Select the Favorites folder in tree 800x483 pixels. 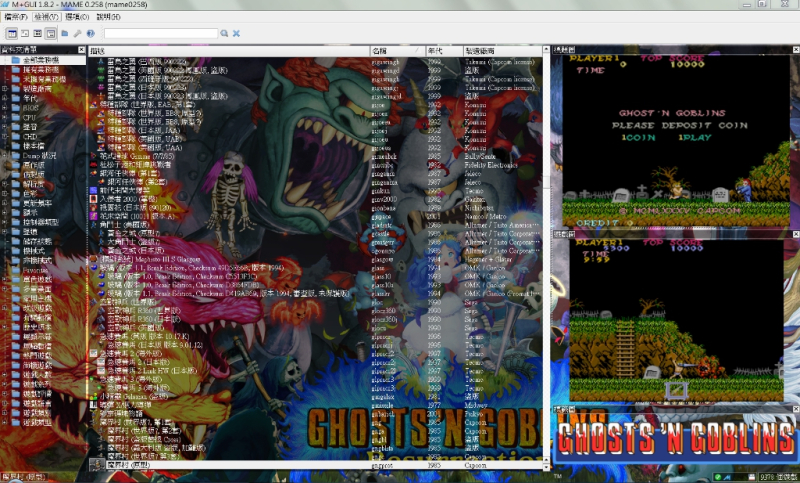point(35,270)
